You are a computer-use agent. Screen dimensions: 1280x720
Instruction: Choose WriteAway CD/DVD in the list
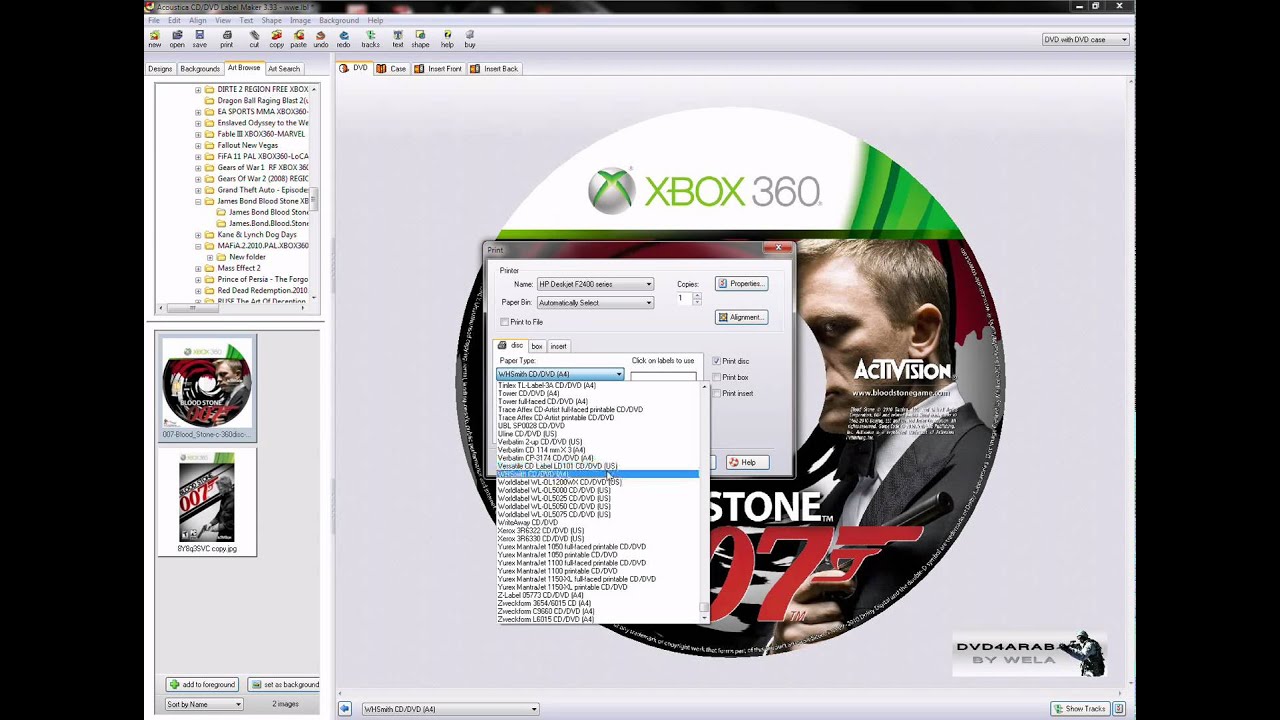pos(528,523)
